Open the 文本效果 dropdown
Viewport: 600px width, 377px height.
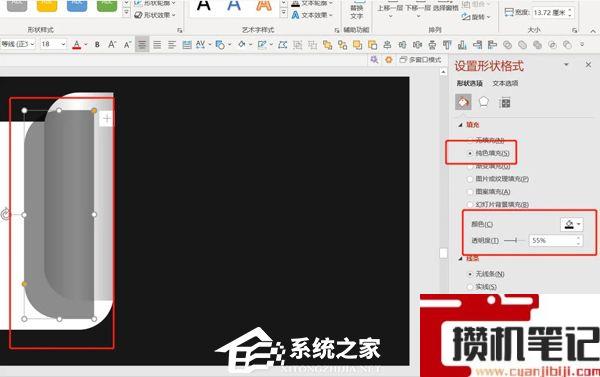coord(312,15)
